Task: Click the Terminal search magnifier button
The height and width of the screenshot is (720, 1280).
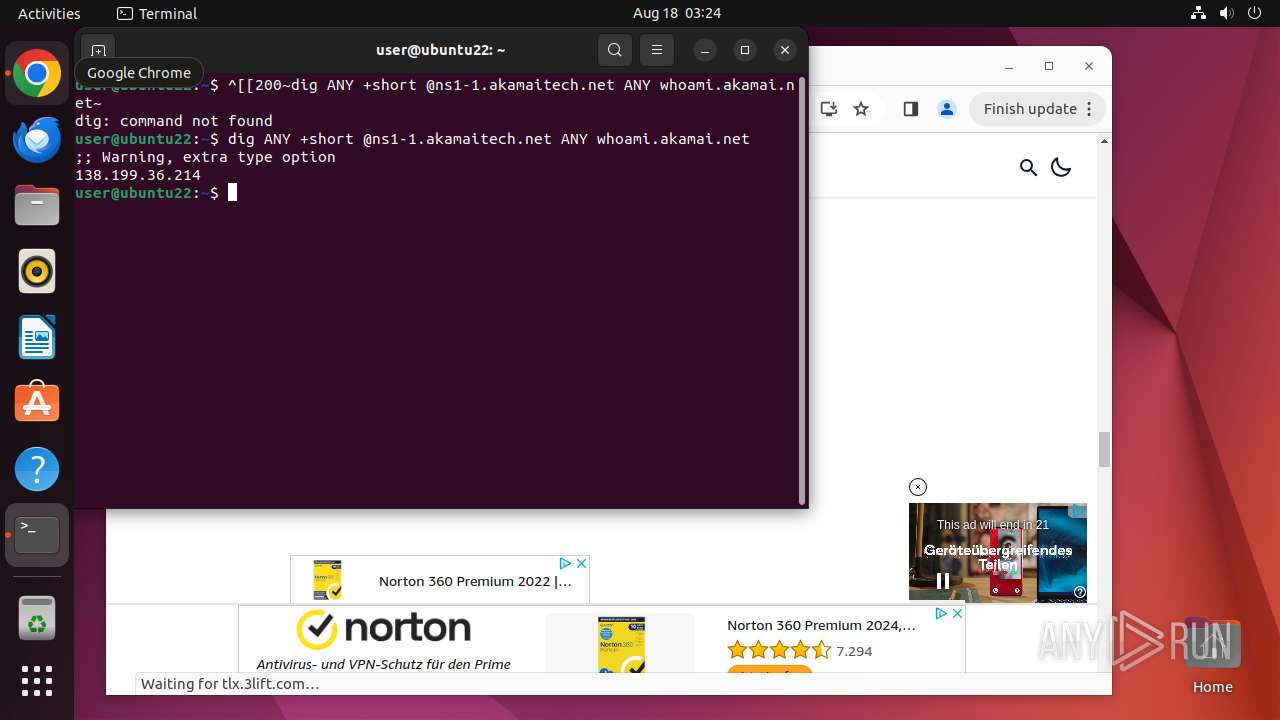Action: pyautogui.click(x=615, y=50)
